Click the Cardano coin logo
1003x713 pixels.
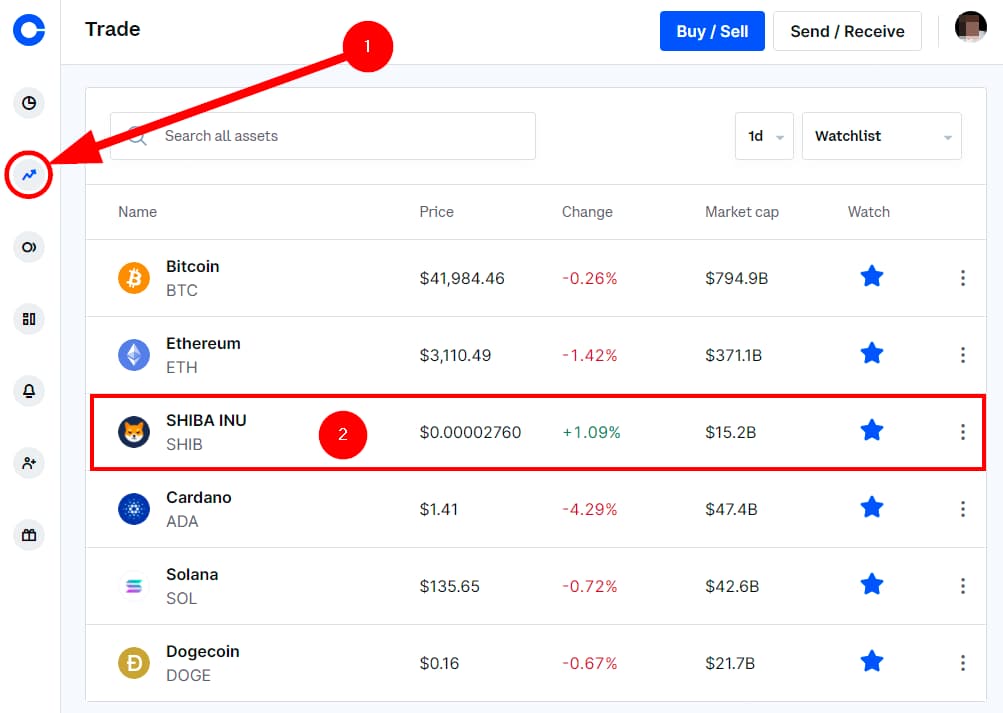(x=134, y=509)
